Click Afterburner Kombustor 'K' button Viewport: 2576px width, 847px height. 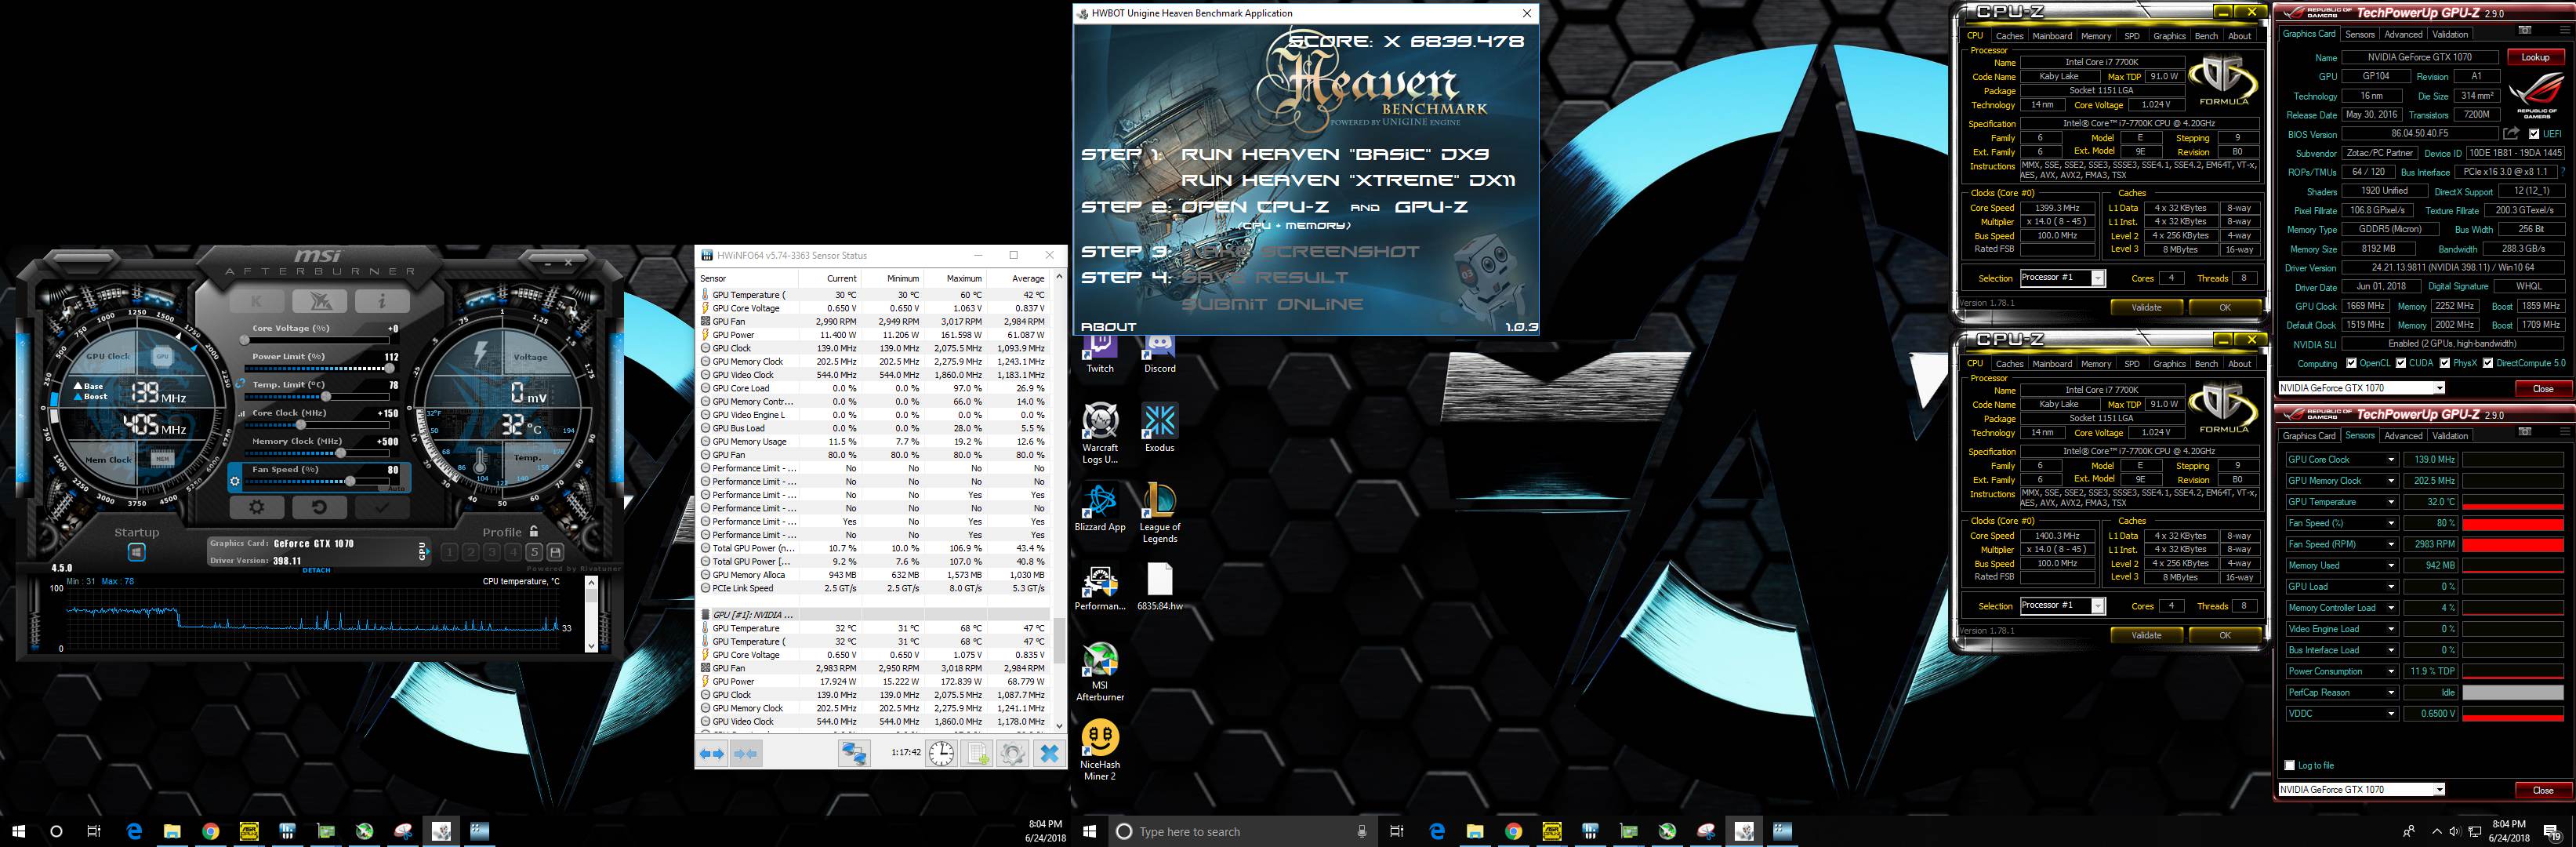(256, 301)
